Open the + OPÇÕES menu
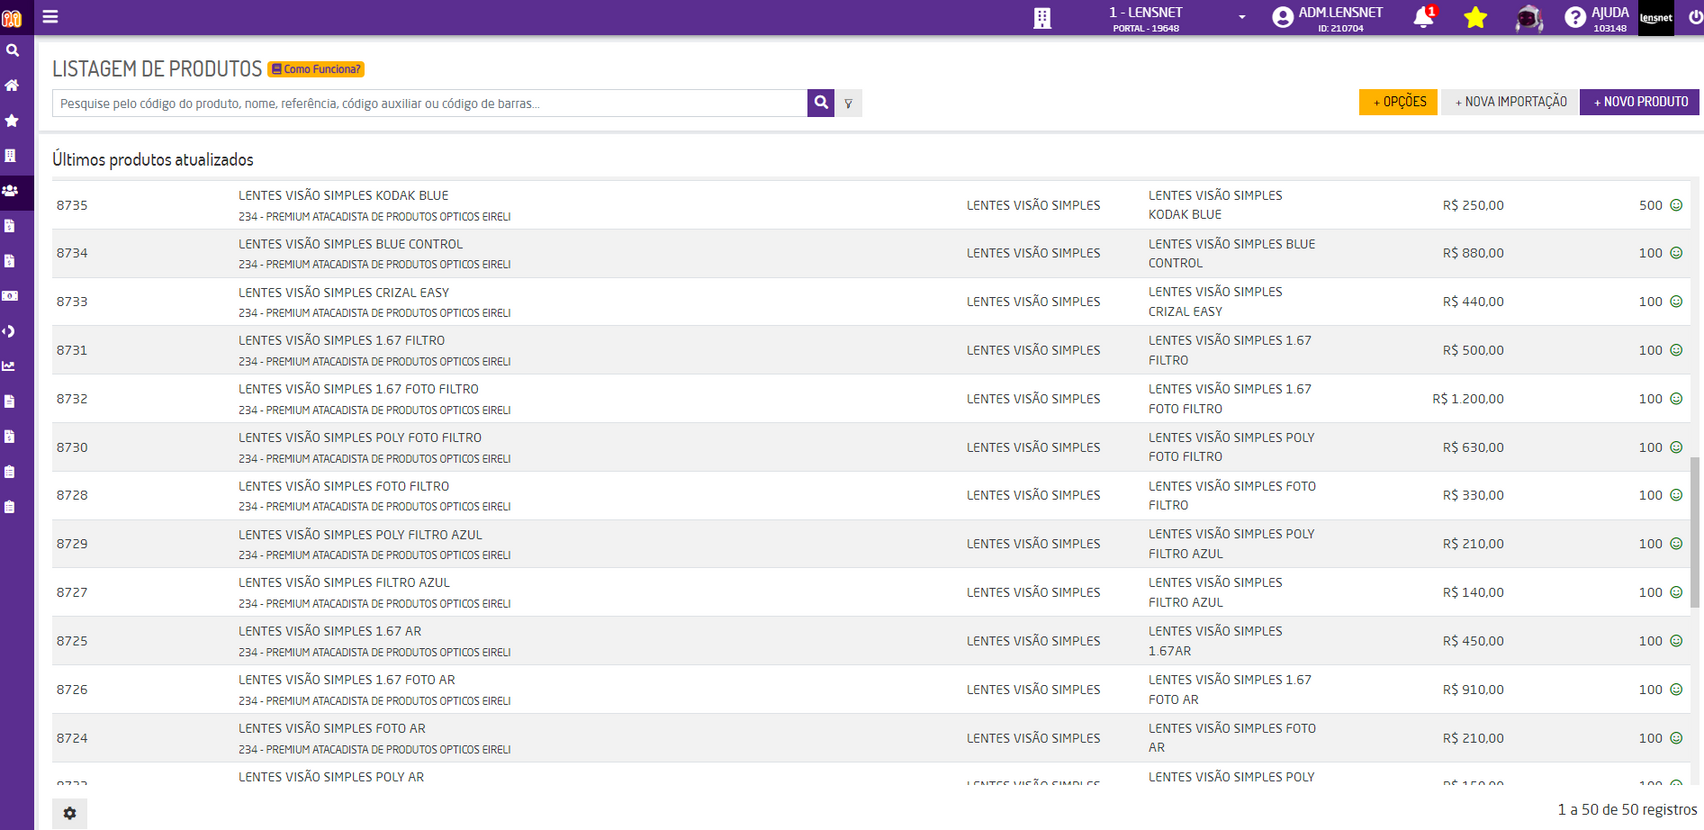The width and height of the screenshot is (1704, 830). (x=1398, y=102)
